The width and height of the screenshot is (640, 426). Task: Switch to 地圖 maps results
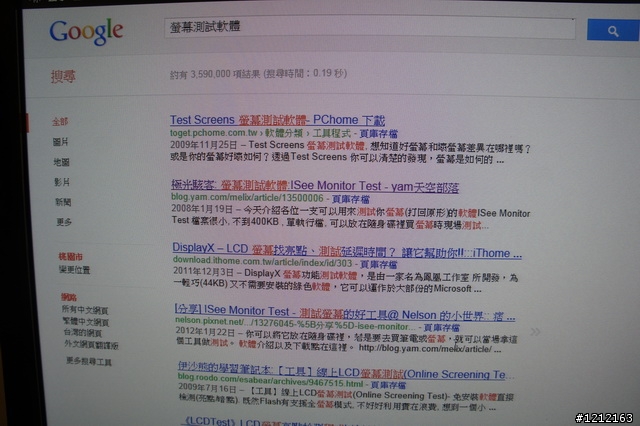coord(61,162)
